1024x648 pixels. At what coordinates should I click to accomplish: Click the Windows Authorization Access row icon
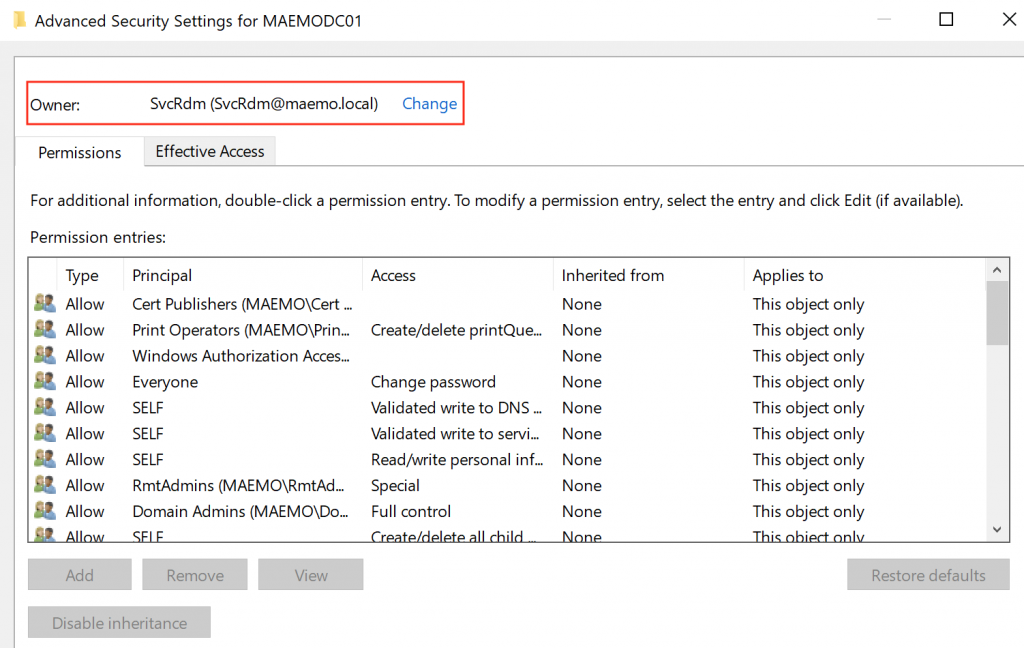click(x=44, y=355)
